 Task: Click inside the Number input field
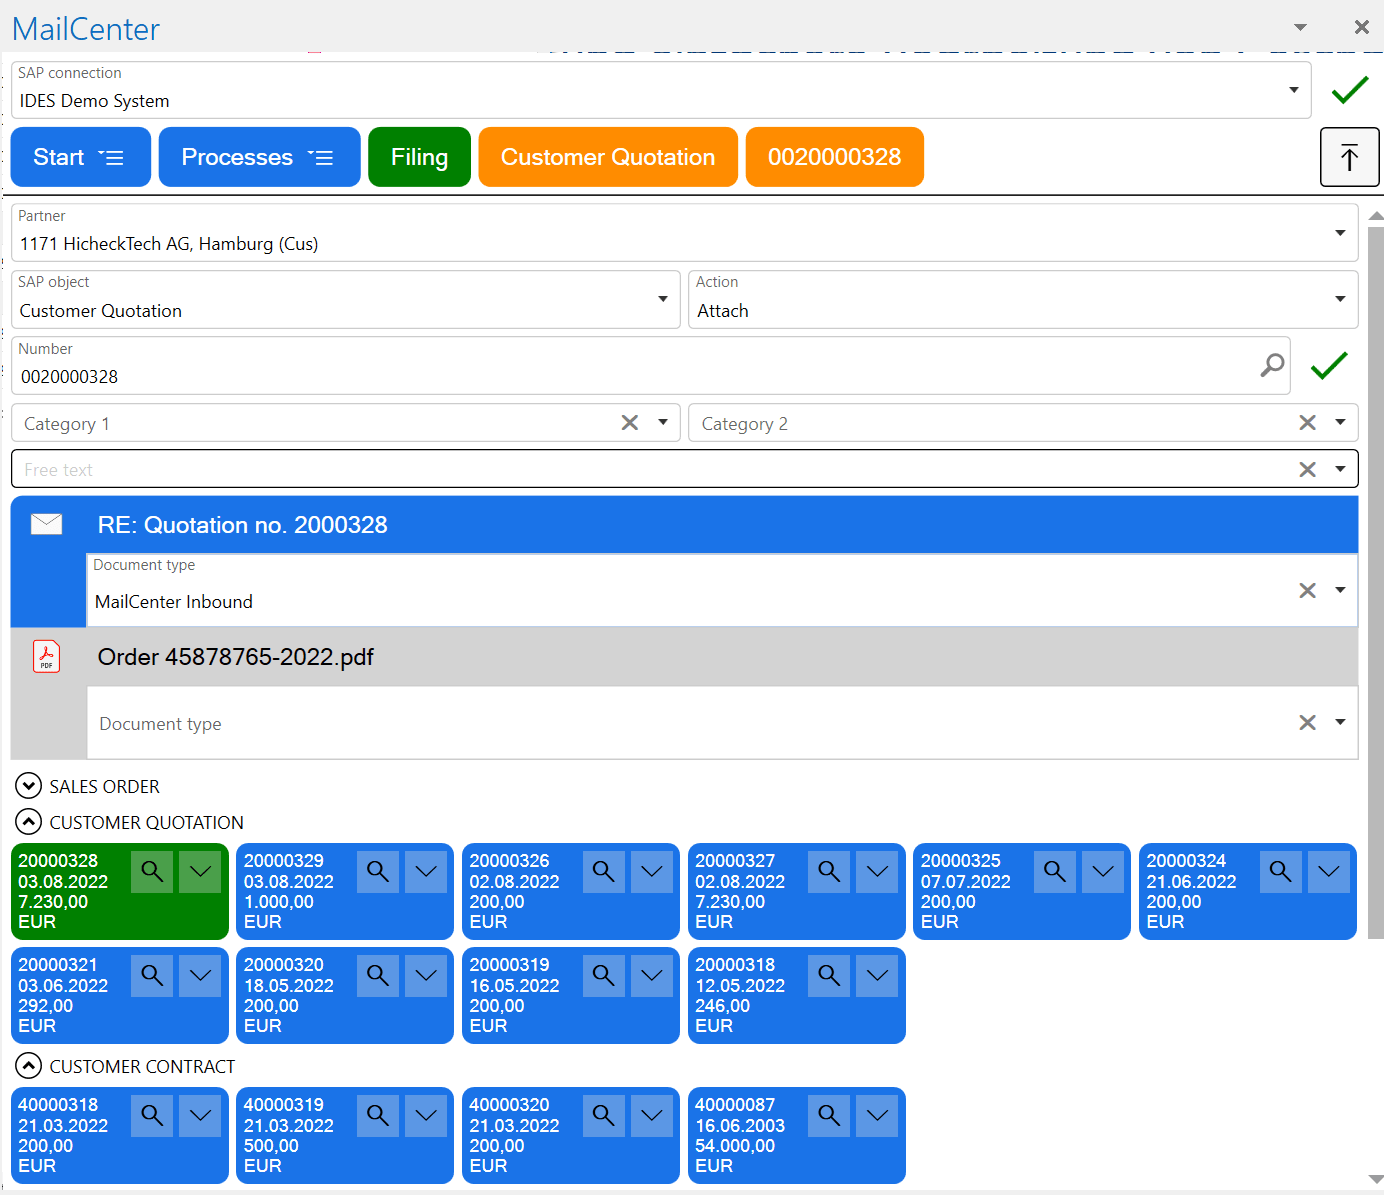[400, 377]
